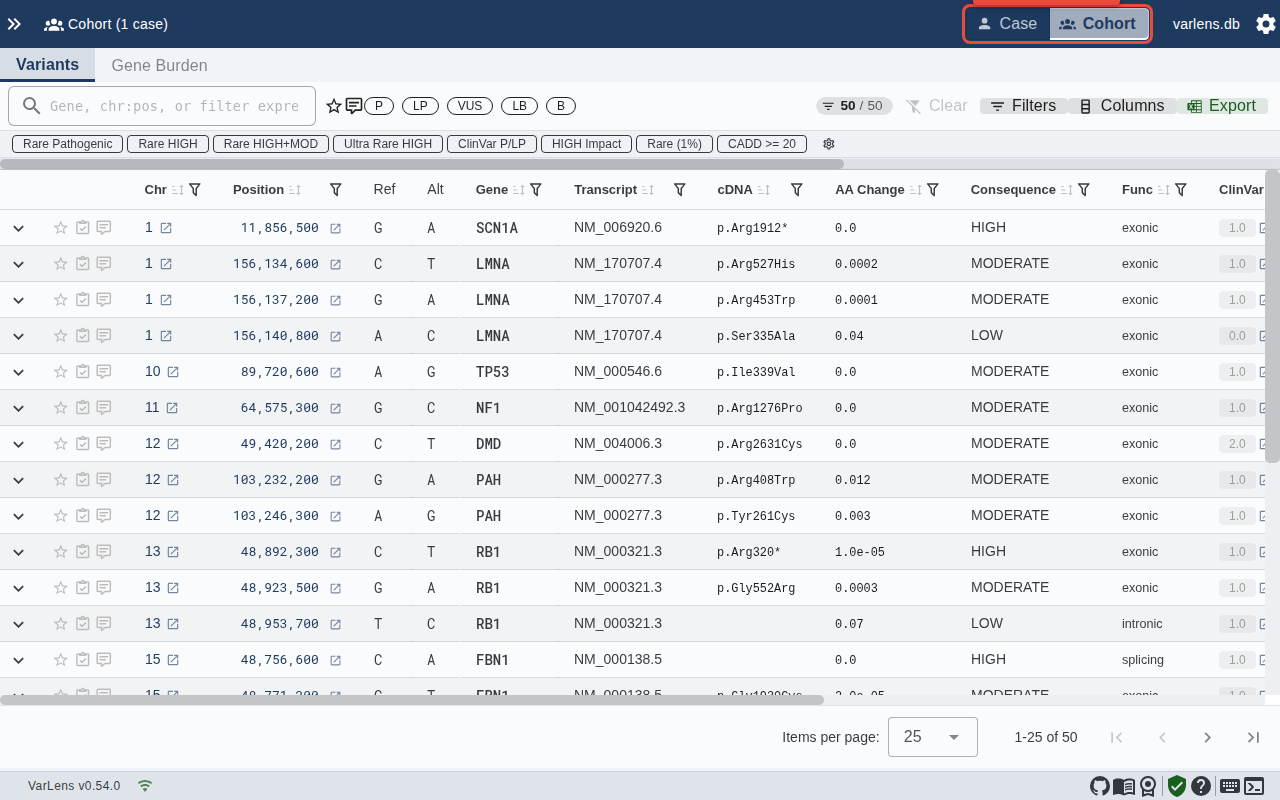Open the terminal icon in the status bar
1280x800 pixels.
tap(1254, 786)
